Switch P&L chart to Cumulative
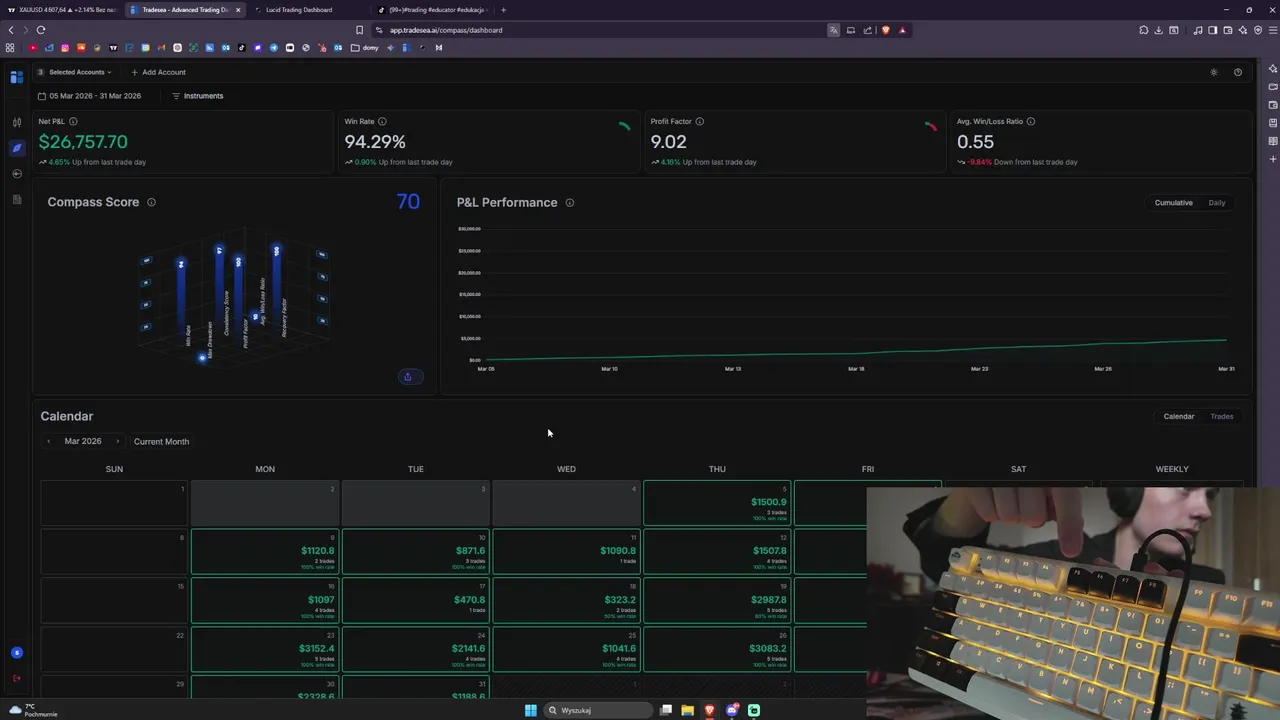The height and width of the screenshot is (720, 1280). tap(1173, 203)
